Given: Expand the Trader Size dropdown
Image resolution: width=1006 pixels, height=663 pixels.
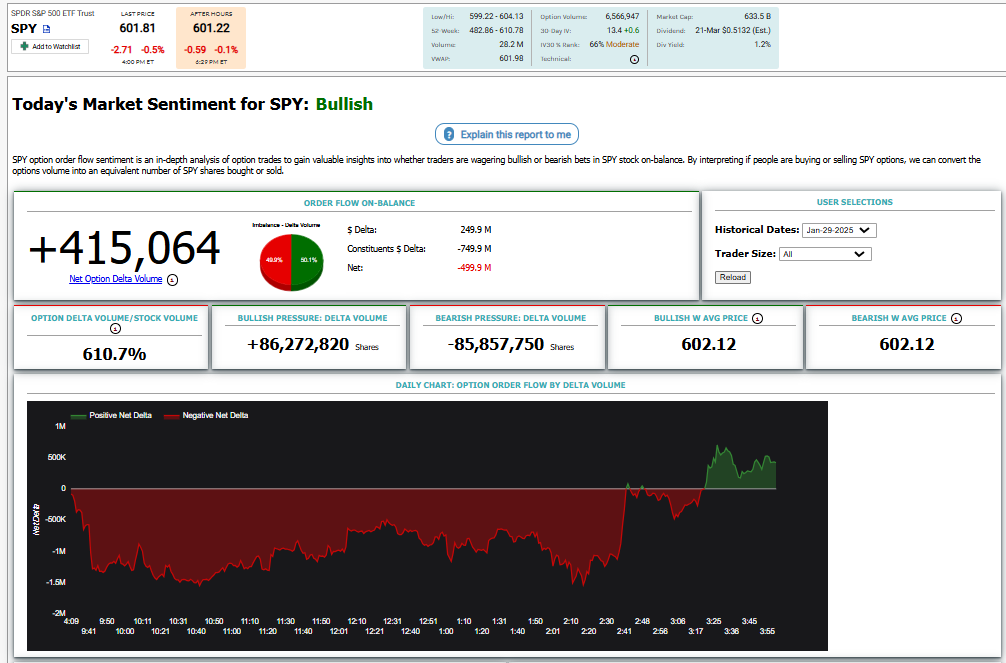Looking at the screenshot, I should pyautogui.click(x=825, y=254).
